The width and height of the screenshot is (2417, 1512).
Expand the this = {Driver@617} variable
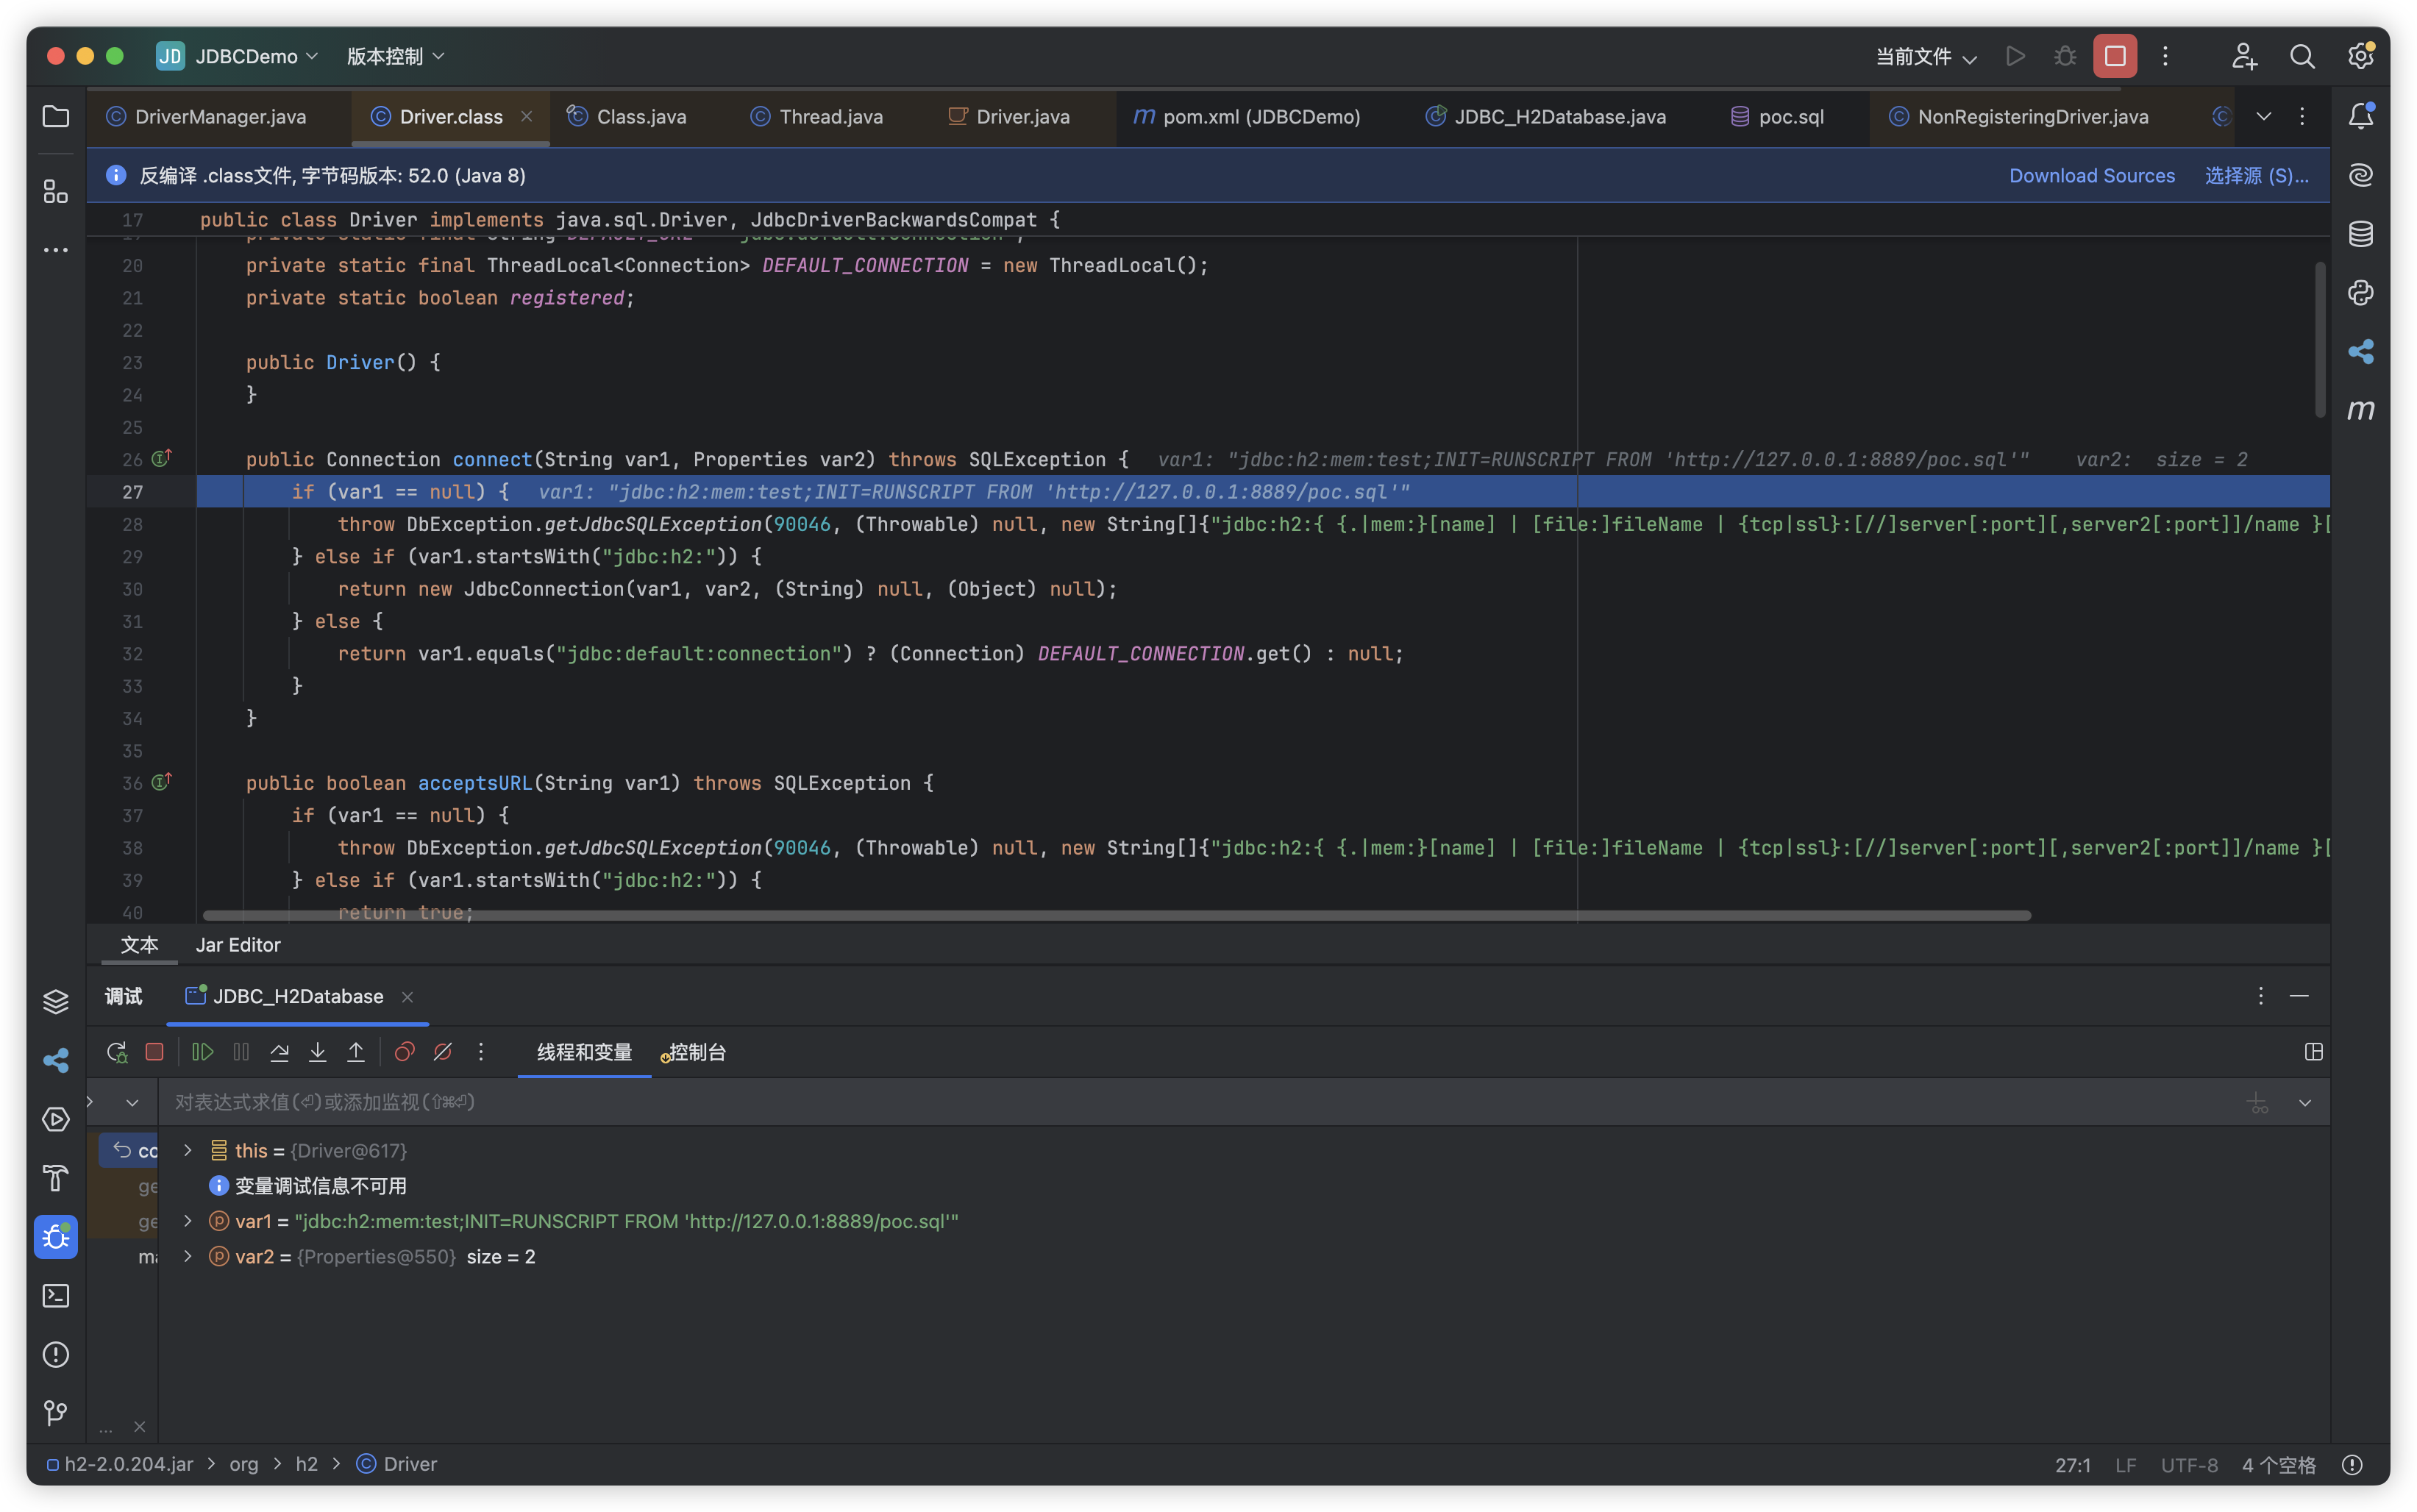[187, 1151]
